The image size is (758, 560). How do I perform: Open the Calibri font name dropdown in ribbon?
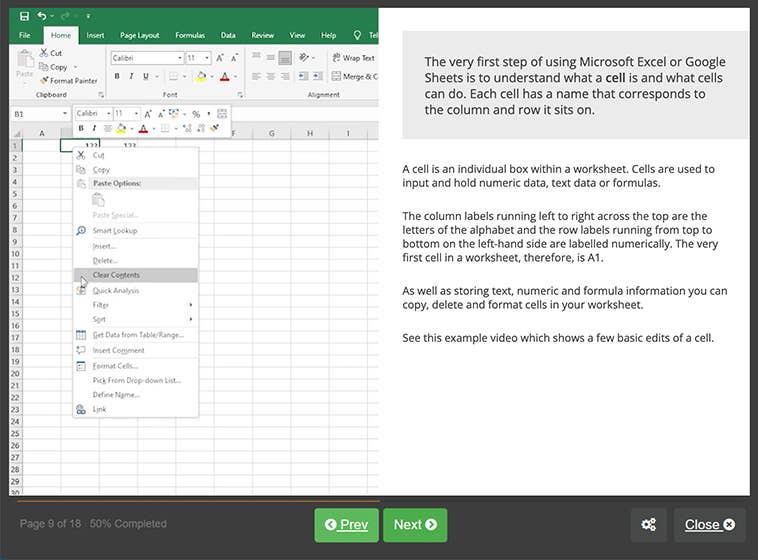click(x=146, y=58)
